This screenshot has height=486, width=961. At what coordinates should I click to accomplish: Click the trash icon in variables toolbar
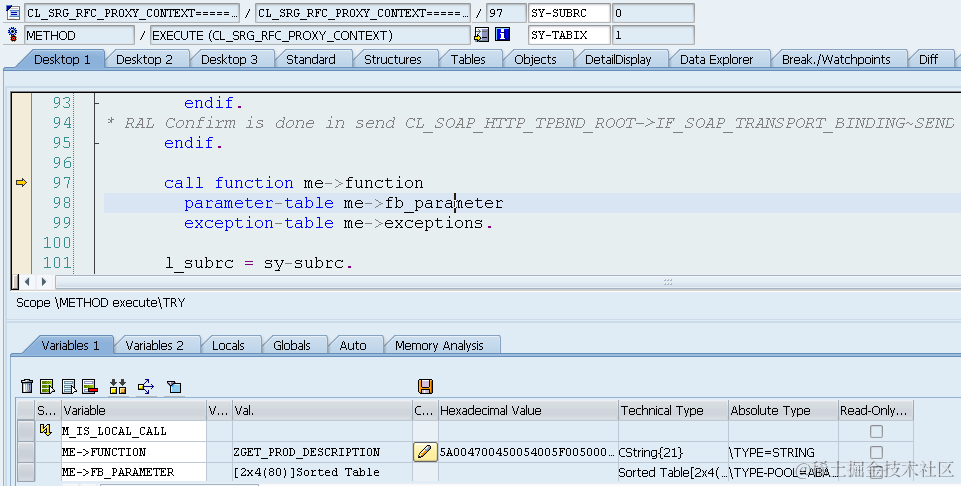tap(26, 386)
